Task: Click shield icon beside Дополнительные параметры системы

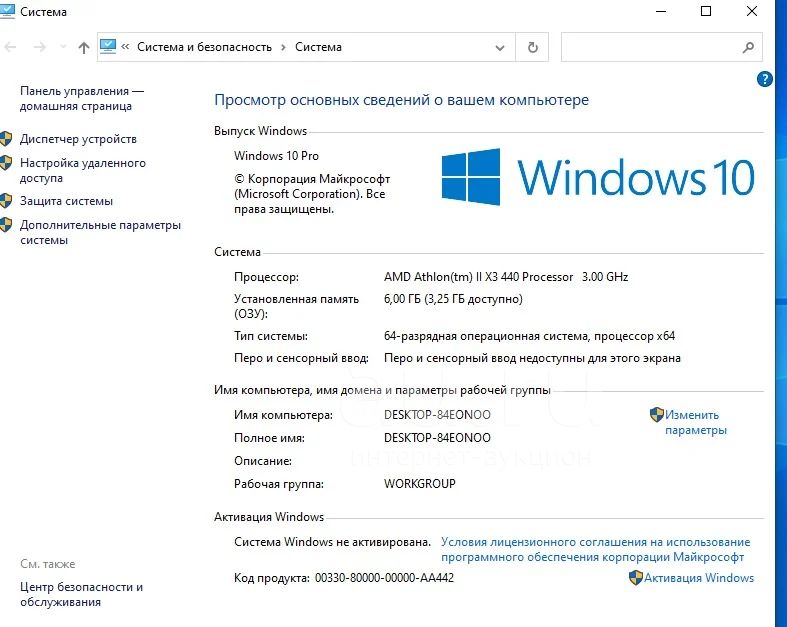Action: click(x=6, y=224)
